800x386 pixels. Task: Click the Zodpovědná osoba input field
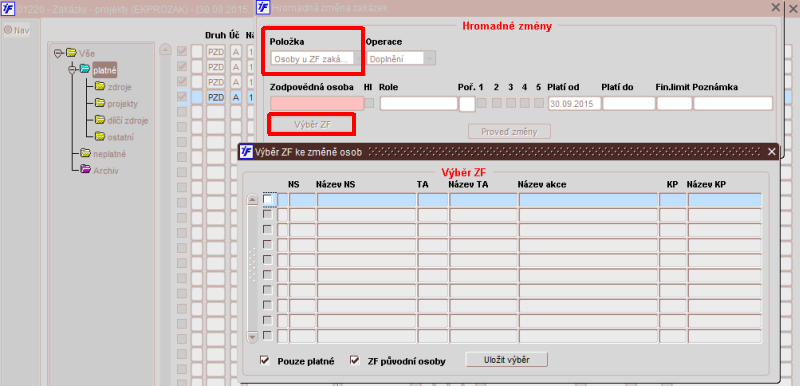pyautogui.click(x=317, y=104)
